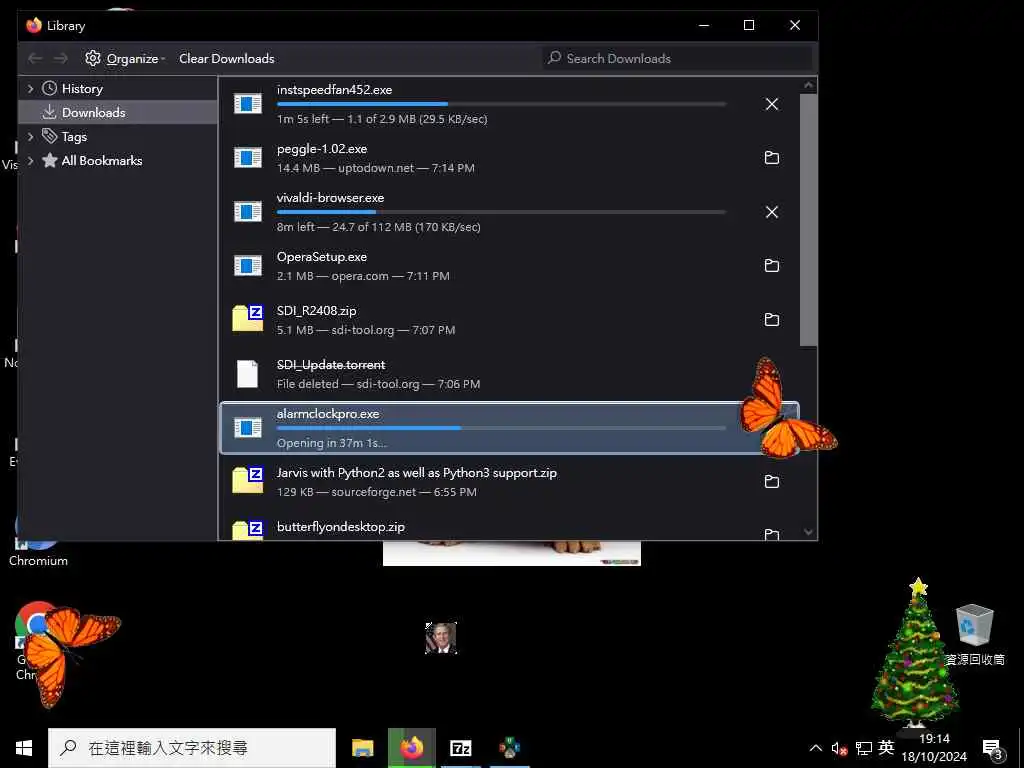Select the OperaSetup.exe file name
The height and width of the screenshot is (768, 1024).
[322, 257]
